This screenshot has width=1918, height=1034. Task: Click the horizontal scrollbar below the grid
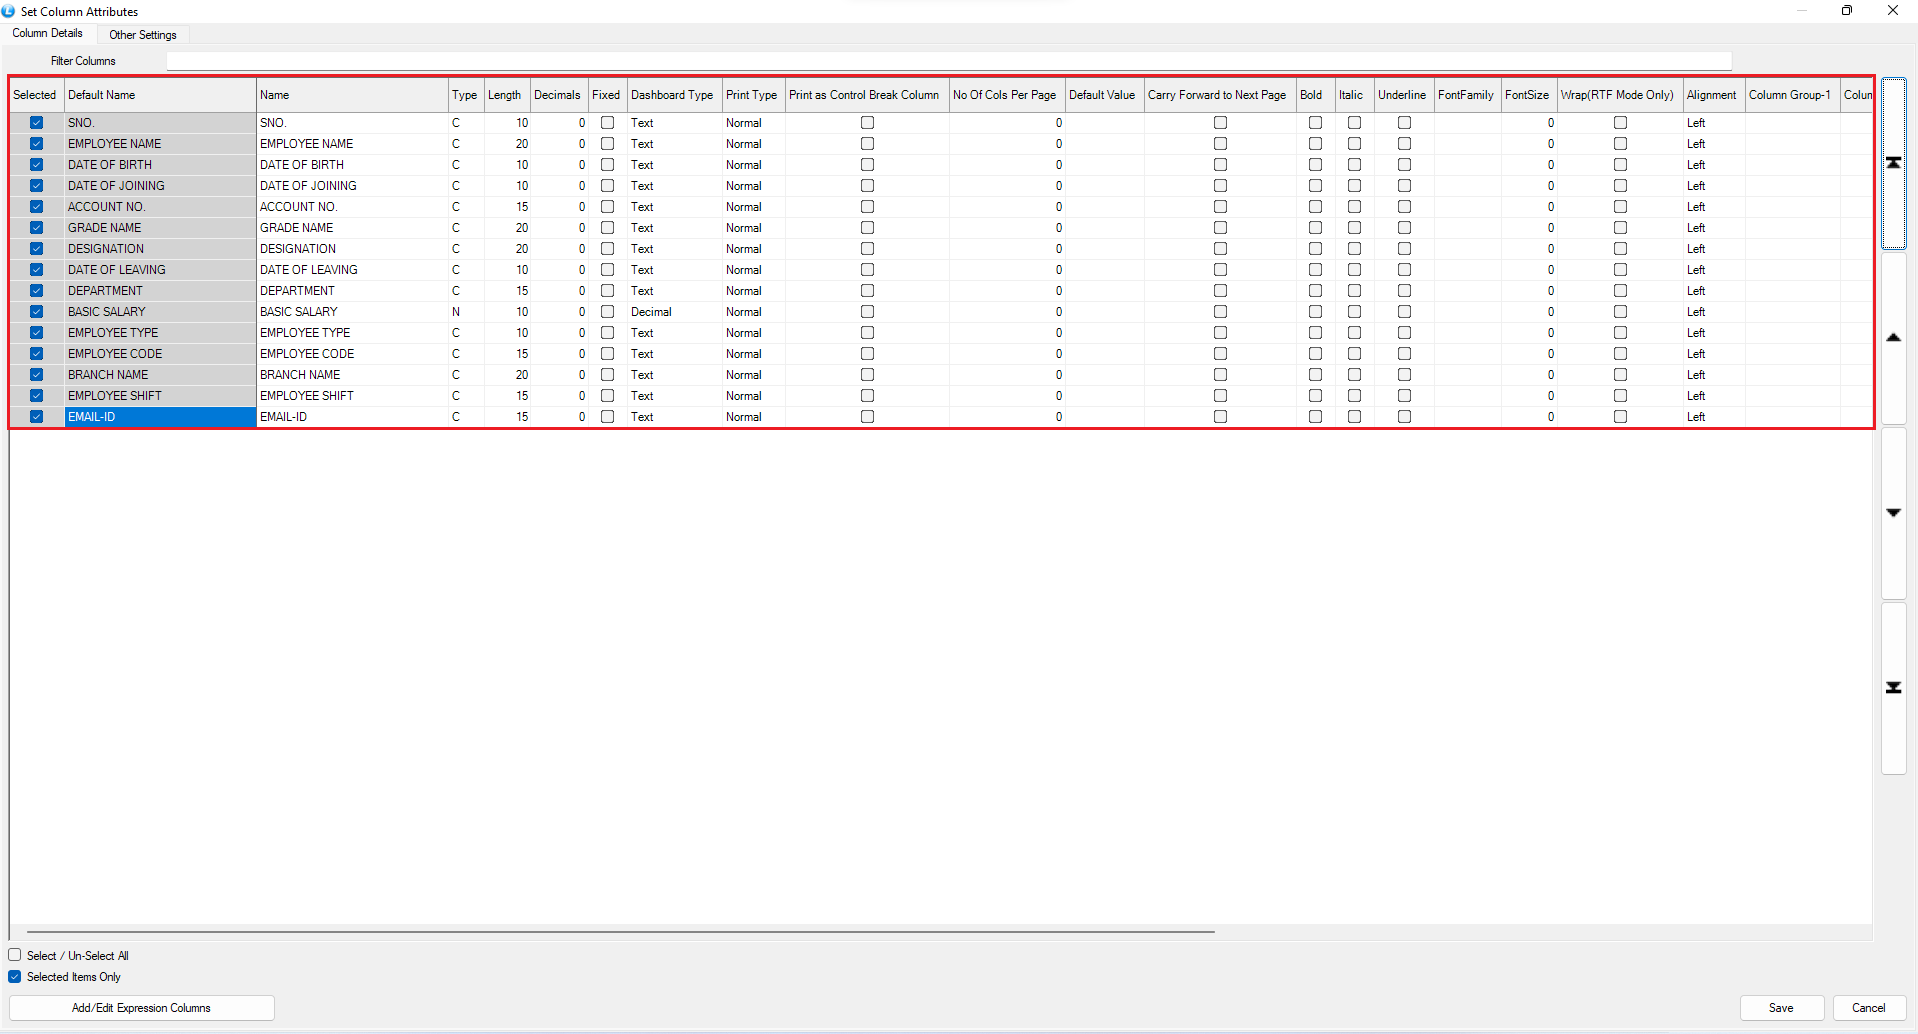[620, 931]
